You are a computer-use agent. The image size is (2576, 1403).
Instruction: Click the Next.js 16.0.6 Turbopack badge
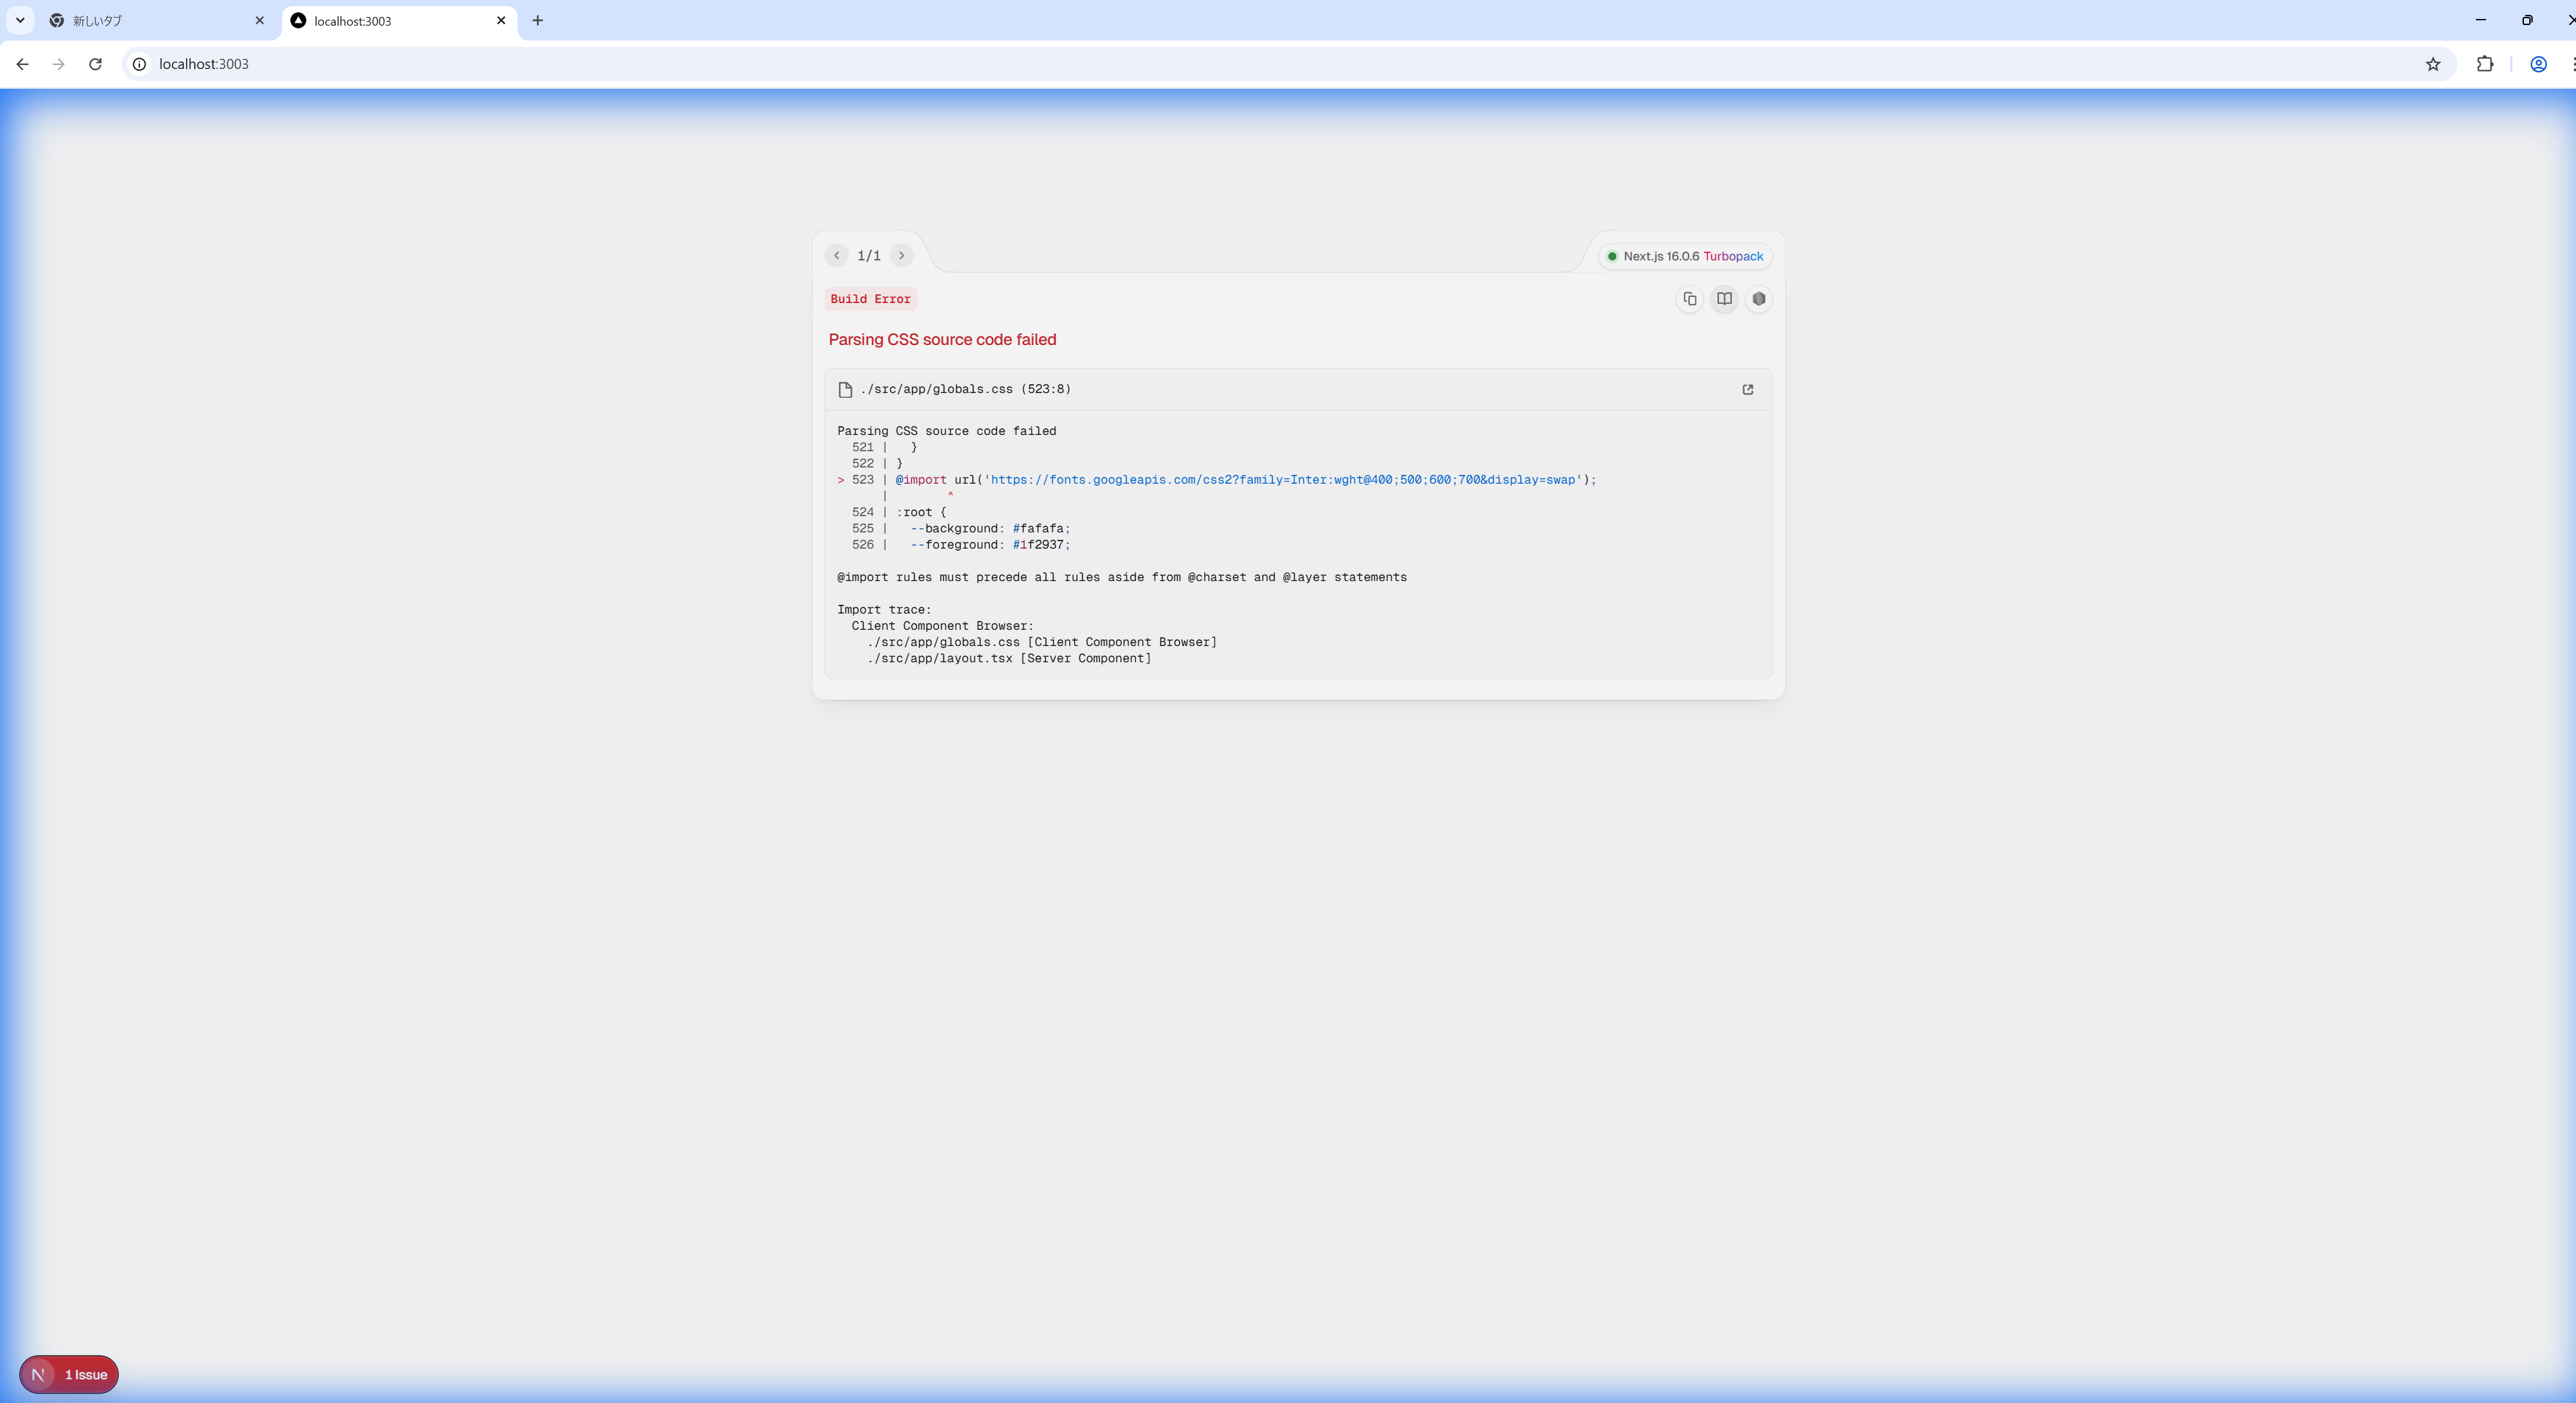(1685, 257)
